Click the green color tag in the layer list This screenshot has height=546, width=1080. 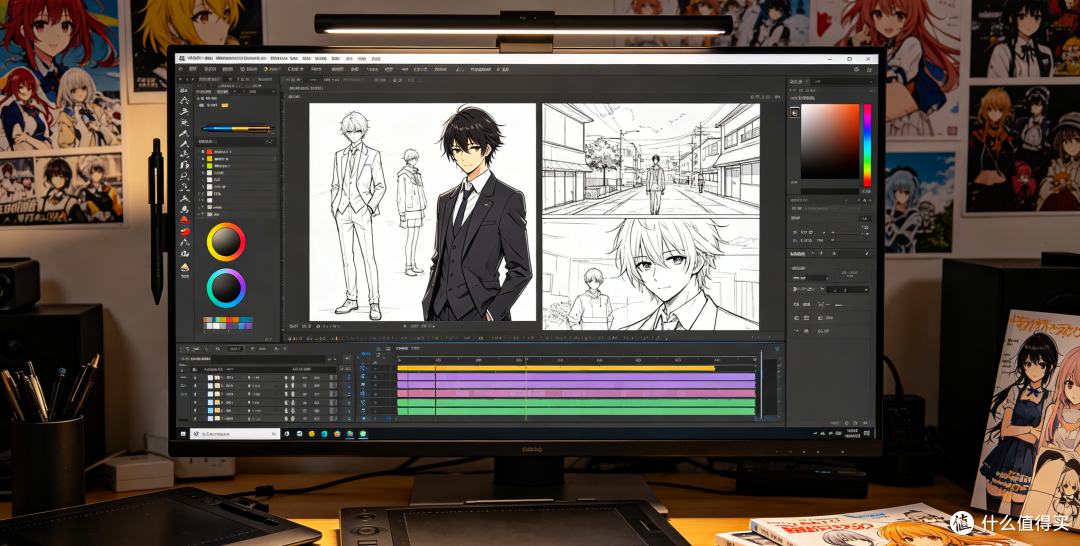(209, 166)
